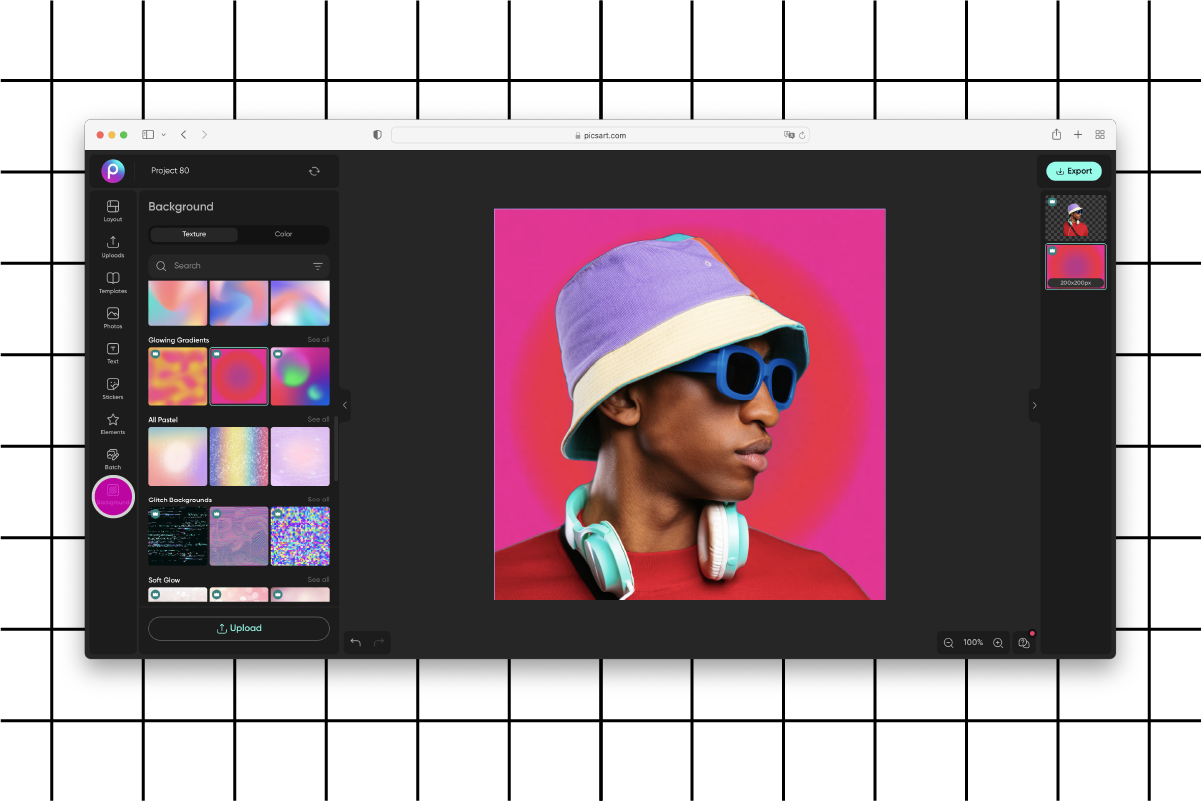
Task: Zoom in on the canvas
Action: (997, 642)
